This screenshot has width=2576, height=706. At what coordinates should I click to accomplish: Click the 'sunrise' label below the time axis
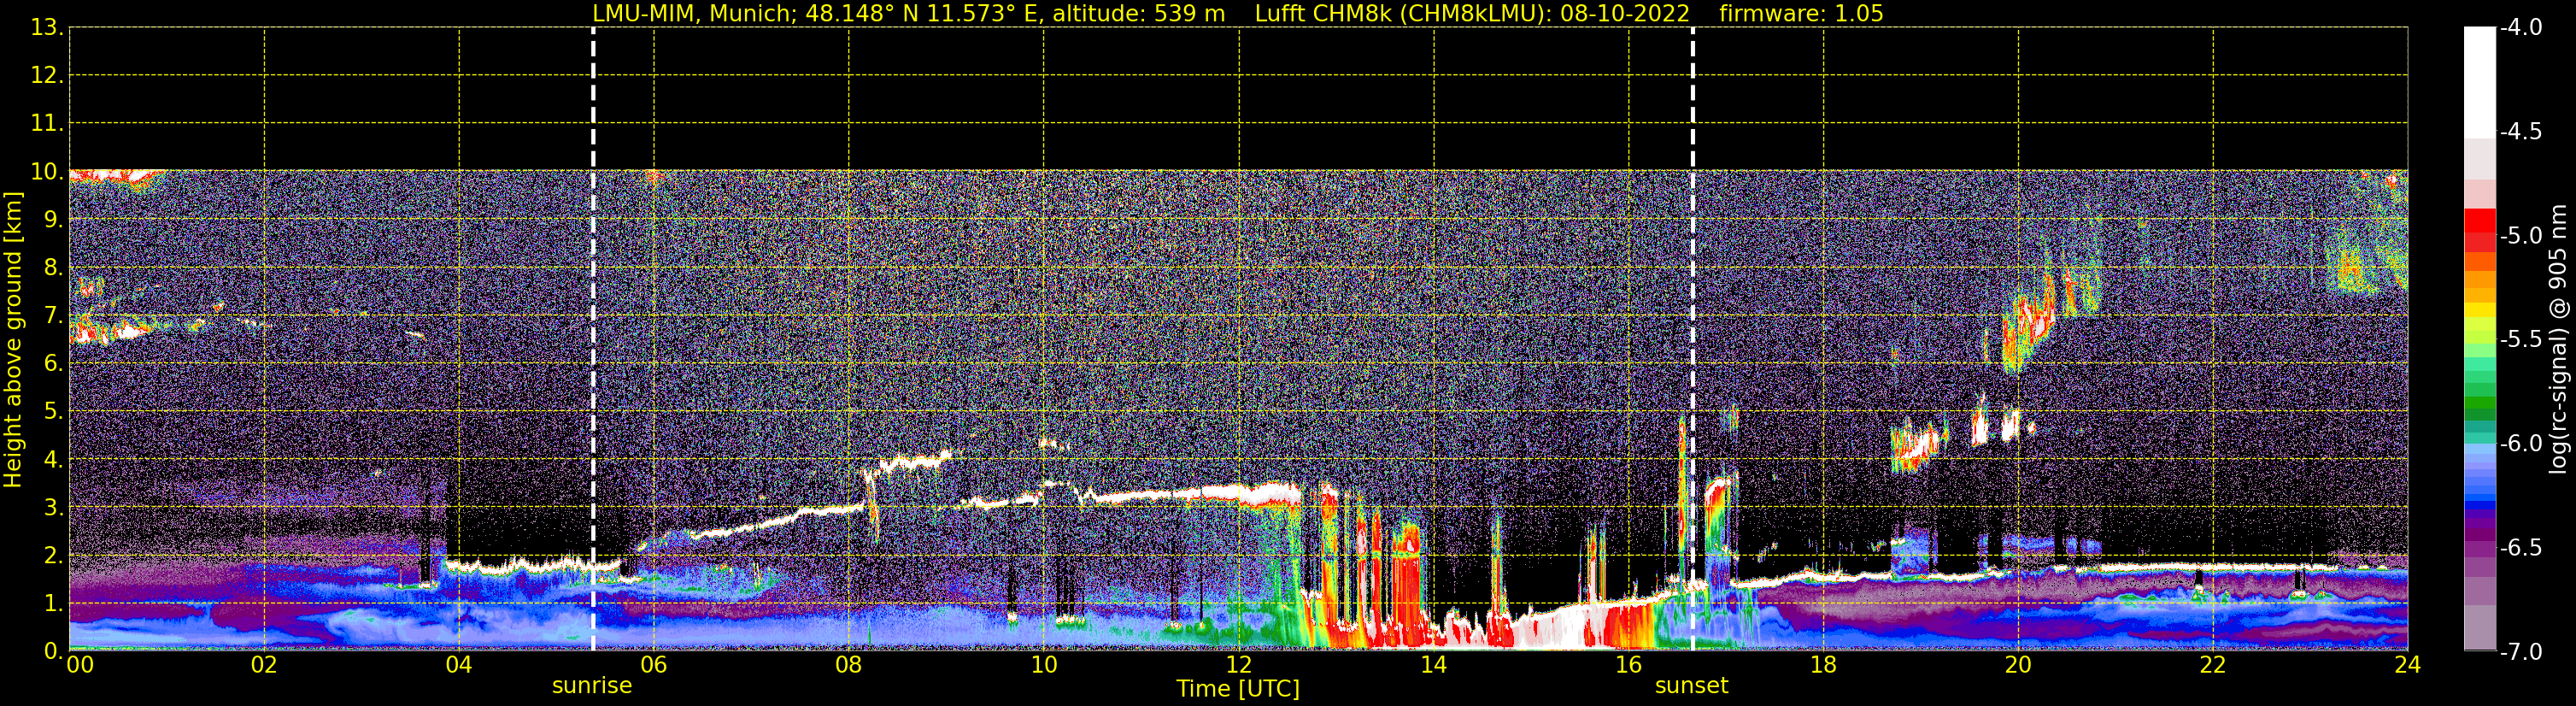[592, 686]
